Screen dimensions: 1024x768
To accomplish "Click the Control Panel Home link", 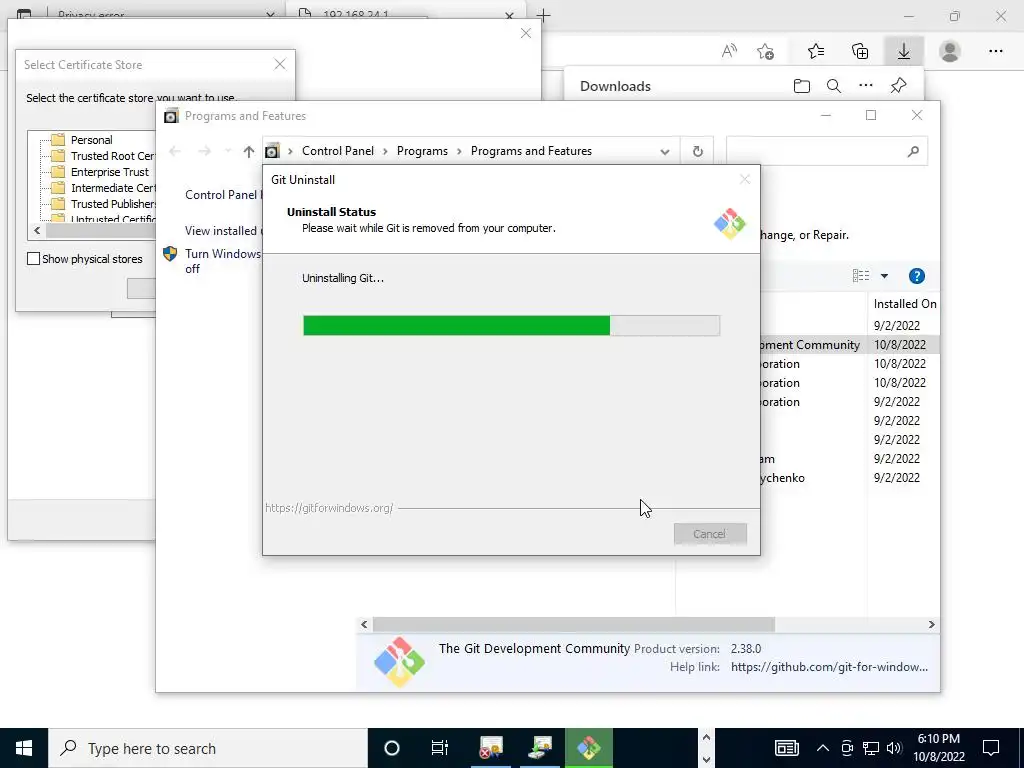I will [223, 195].
